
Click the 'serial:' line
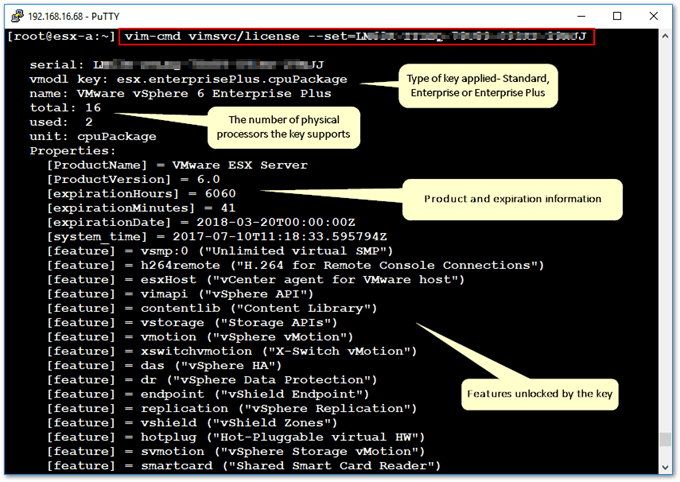coord(177,65)
